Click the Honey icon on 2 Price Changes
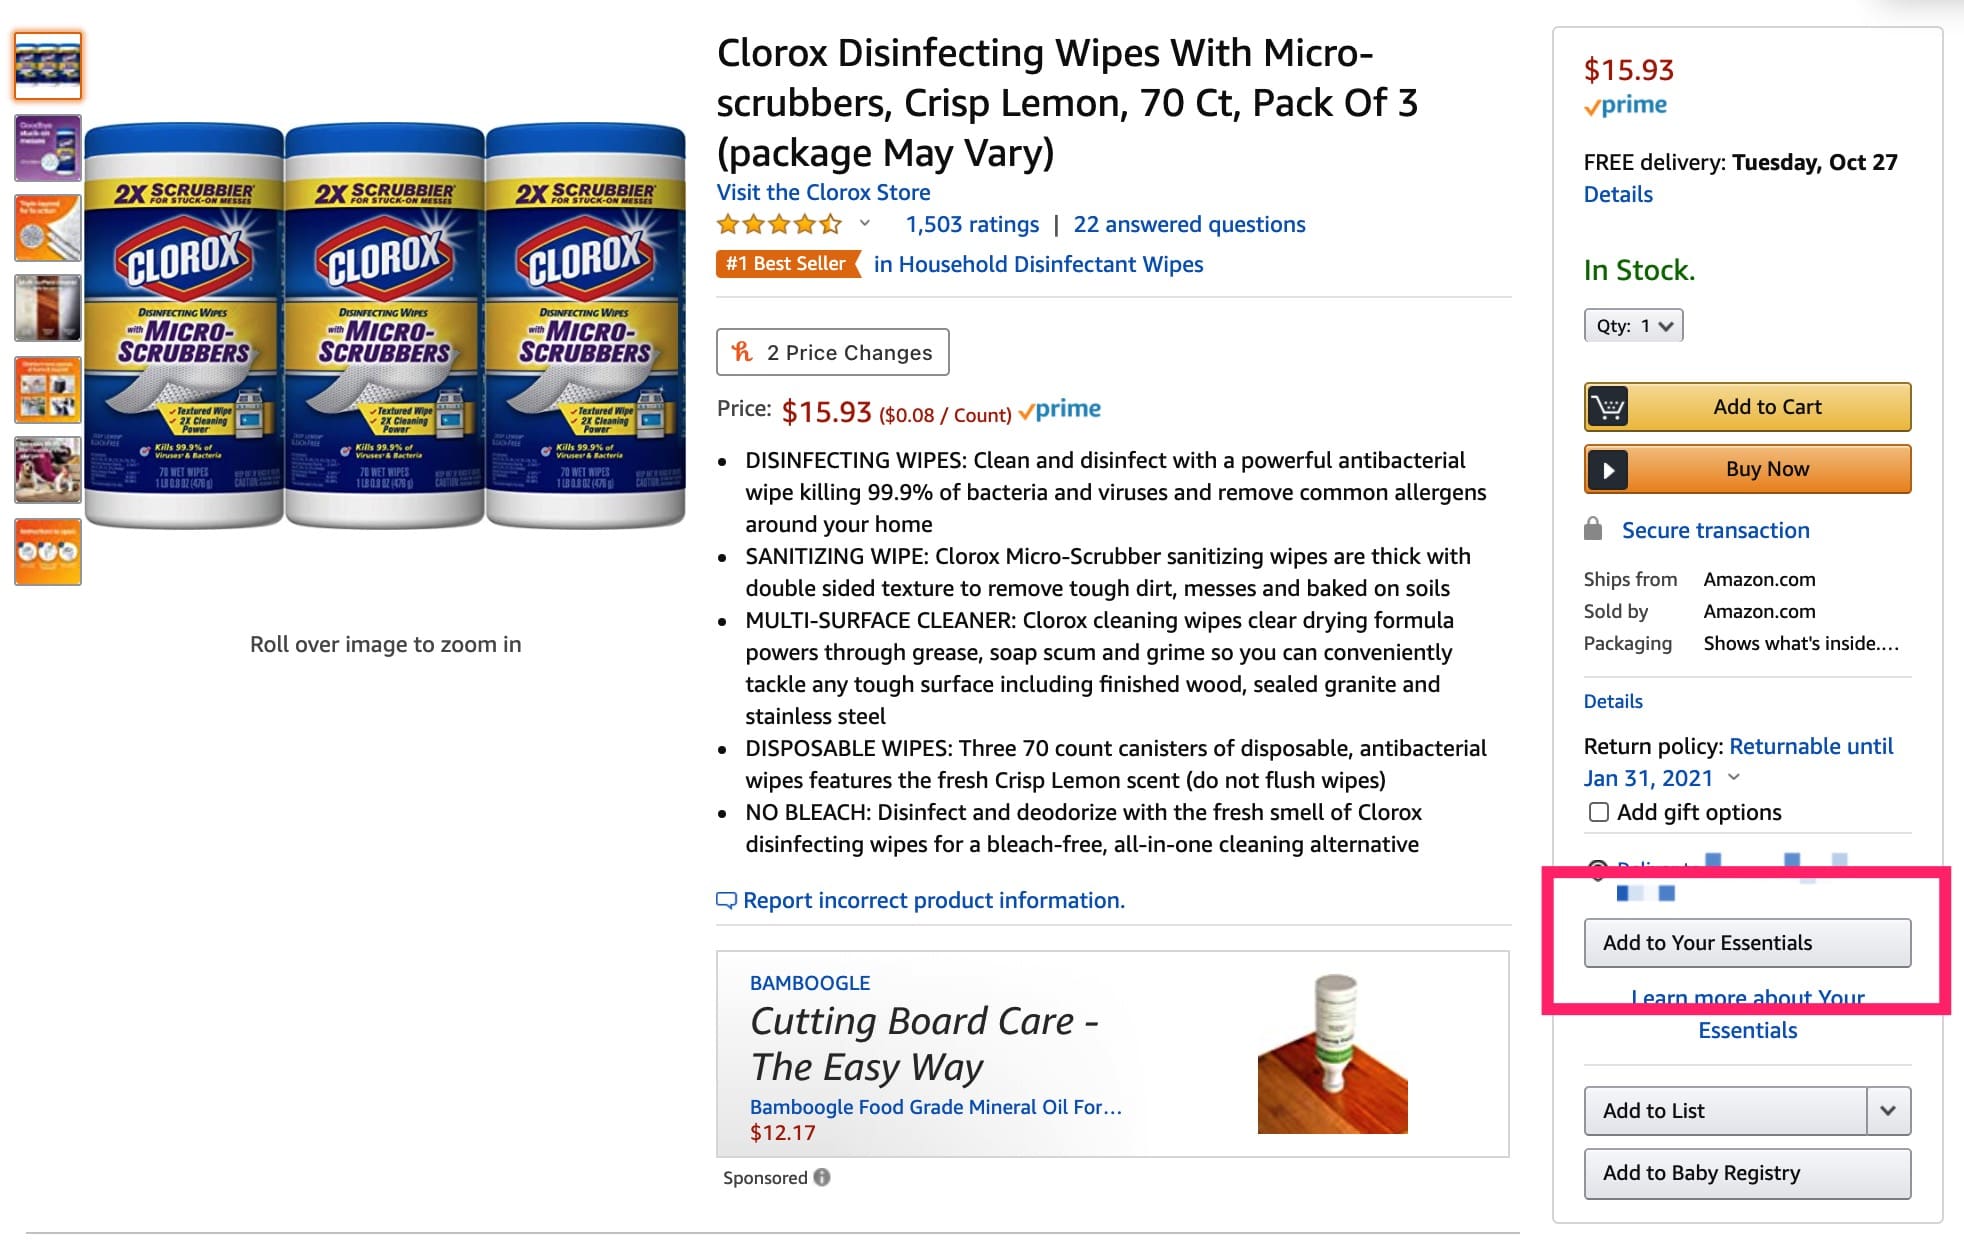Screen dimensions: 1964x1246 (x=740, y=352)
